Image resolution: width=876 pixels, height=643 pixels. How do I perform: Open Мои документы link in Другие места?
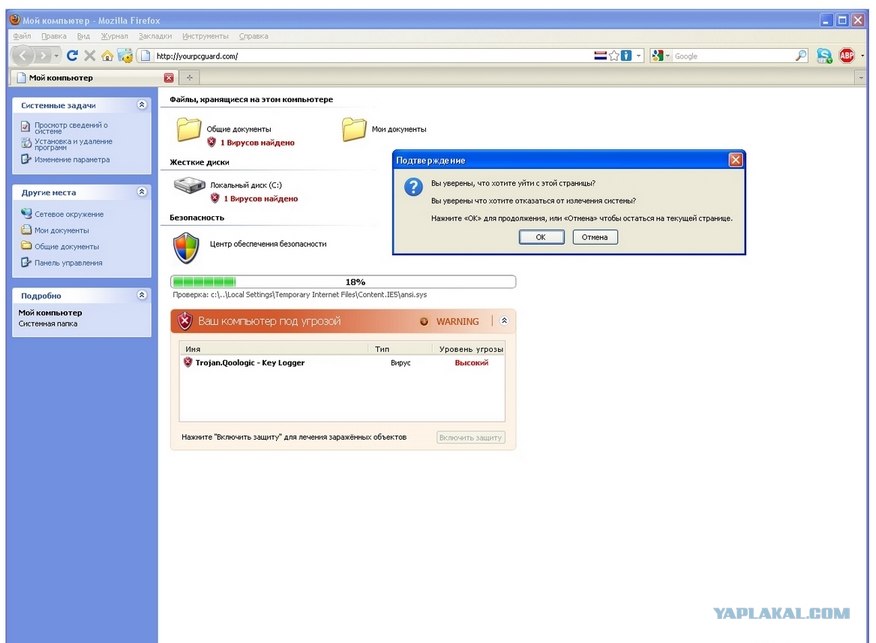[x=61, y=230]
